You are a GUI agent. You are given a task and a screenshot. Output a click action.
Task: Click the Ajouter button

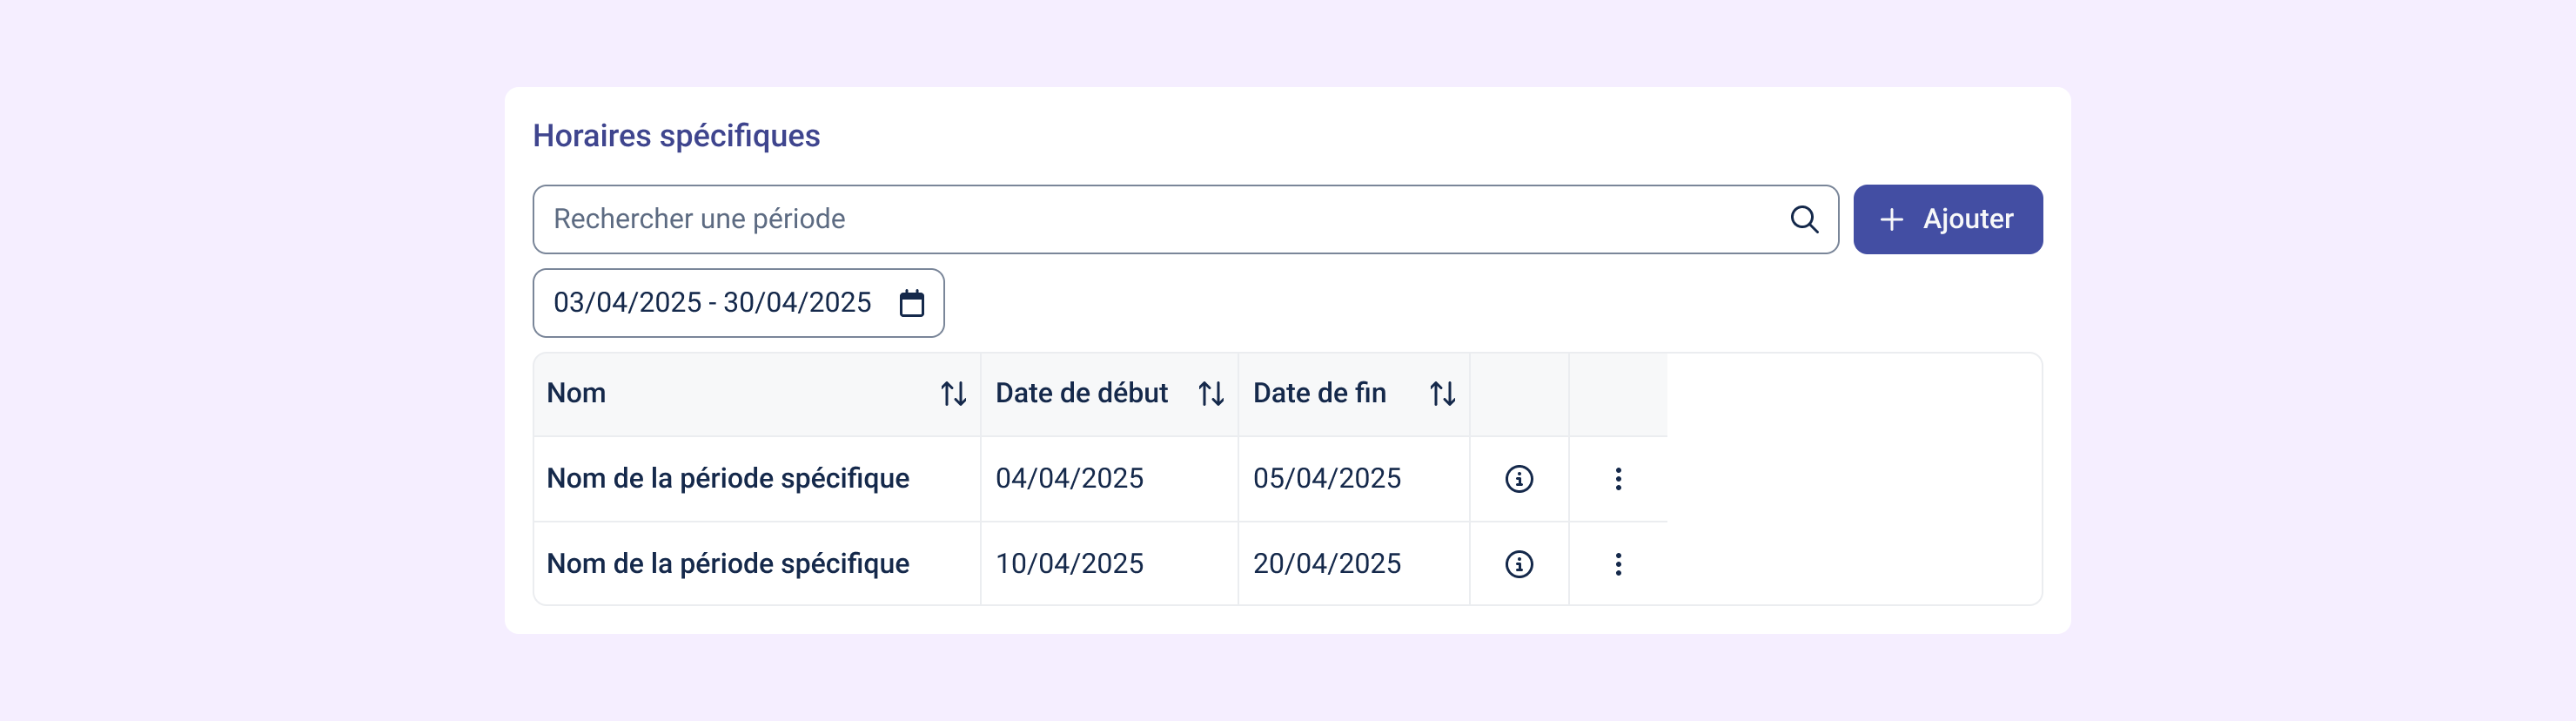tap(1946, 219)
